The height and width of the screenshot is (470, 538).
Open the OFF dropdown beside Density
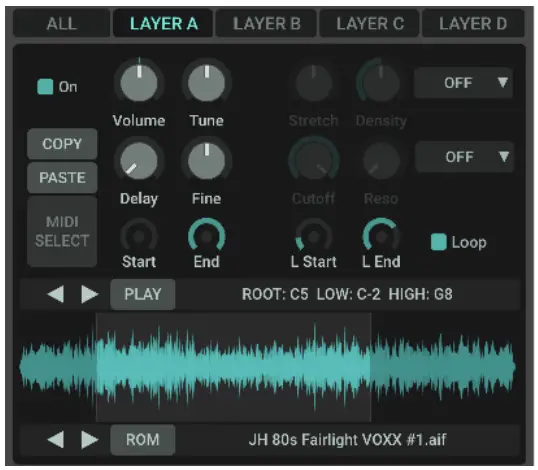click(x=463, y=83)
